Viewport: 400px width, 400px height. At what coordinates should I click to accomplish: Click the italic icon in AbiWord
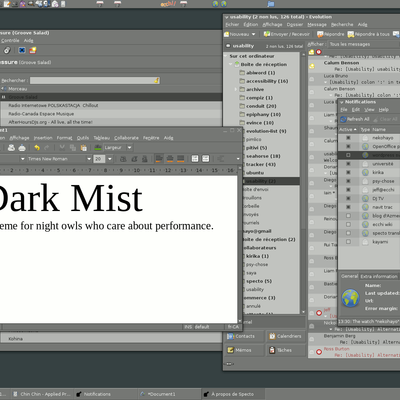tap(134, 159)
